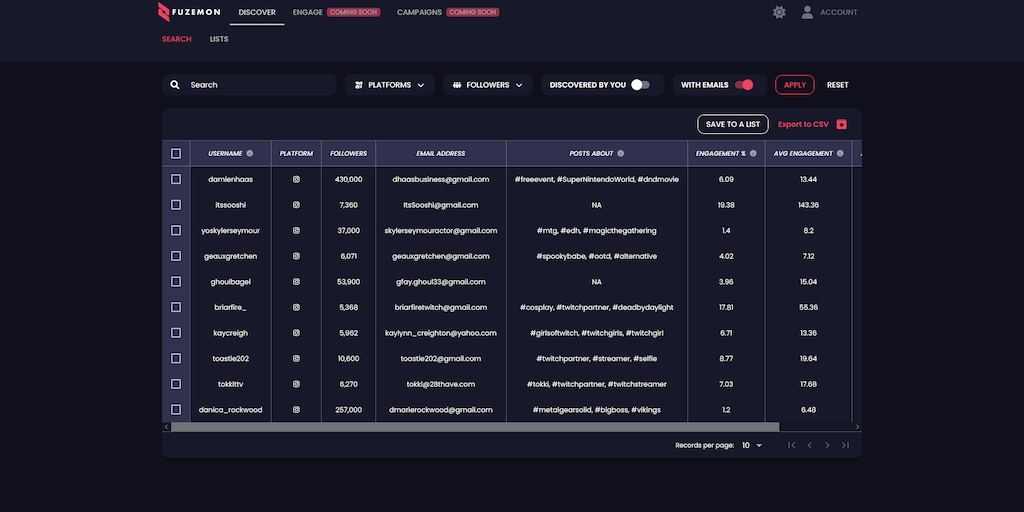This screenshot has height=512, width=1024.
Task: Expand the Platforms dropdown
Action: click(x=389, y=85)
